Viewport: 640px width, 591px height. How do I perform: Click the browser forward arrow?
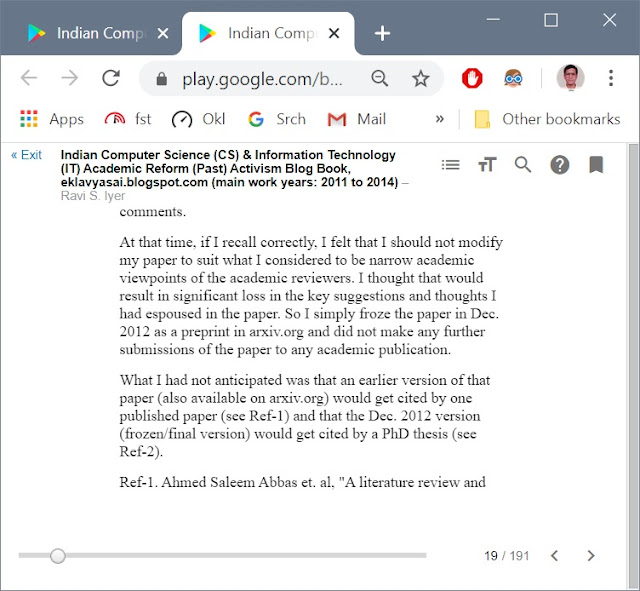[70, 78]
